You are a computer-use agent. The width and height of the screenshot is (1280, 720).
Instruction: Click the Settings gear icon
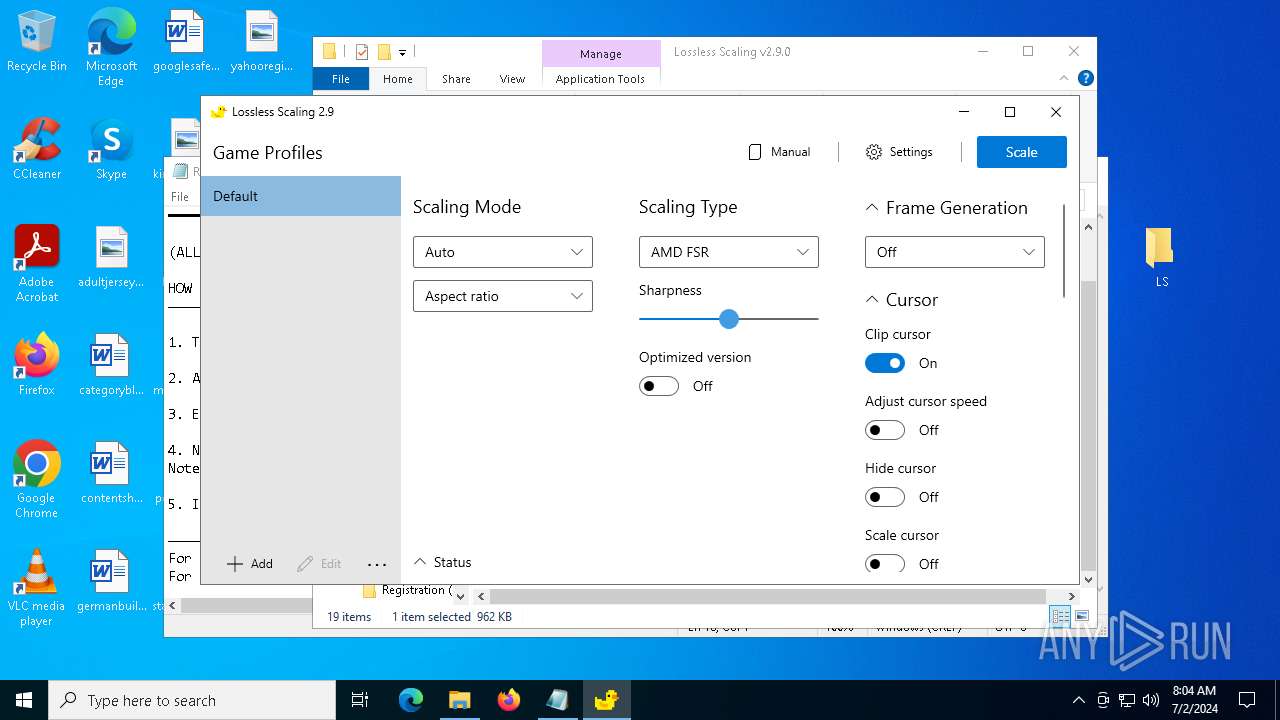point(874,152)
